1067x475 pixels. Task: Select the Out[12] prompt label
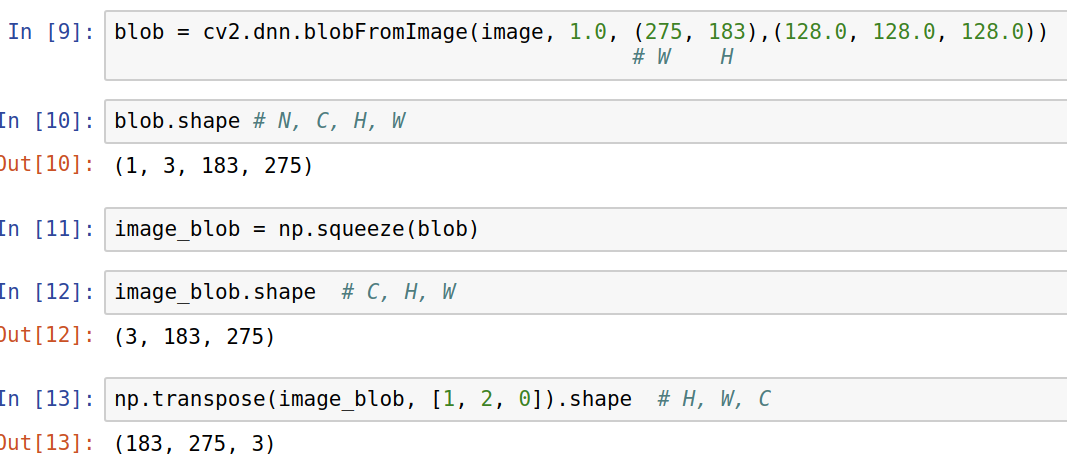click(x=46, y=336)
